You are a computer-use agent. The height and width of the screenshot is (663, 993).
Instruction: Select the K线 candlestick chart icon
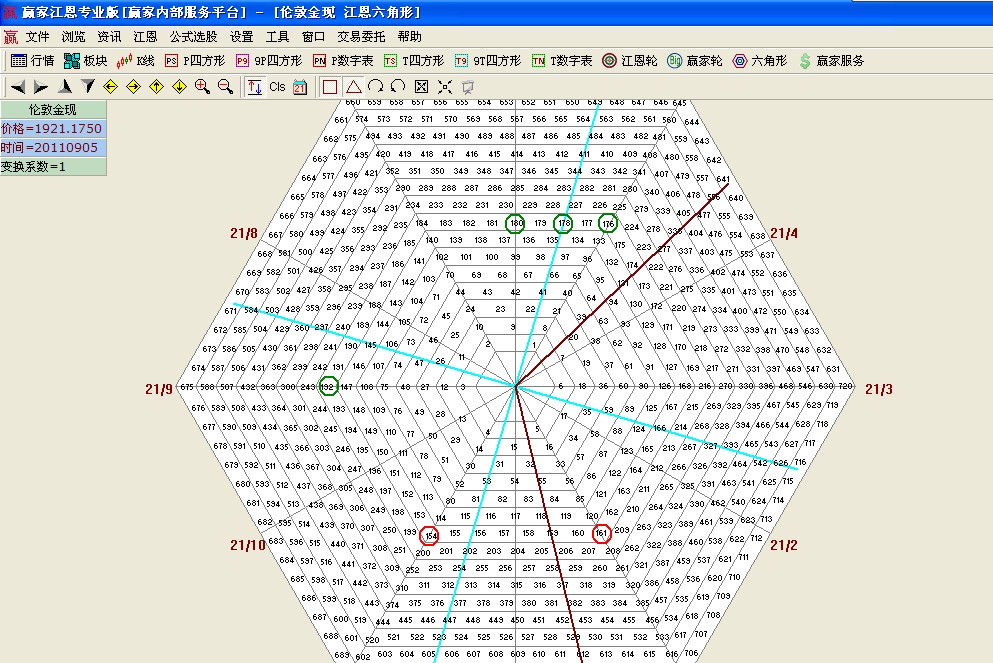(140, 59)
